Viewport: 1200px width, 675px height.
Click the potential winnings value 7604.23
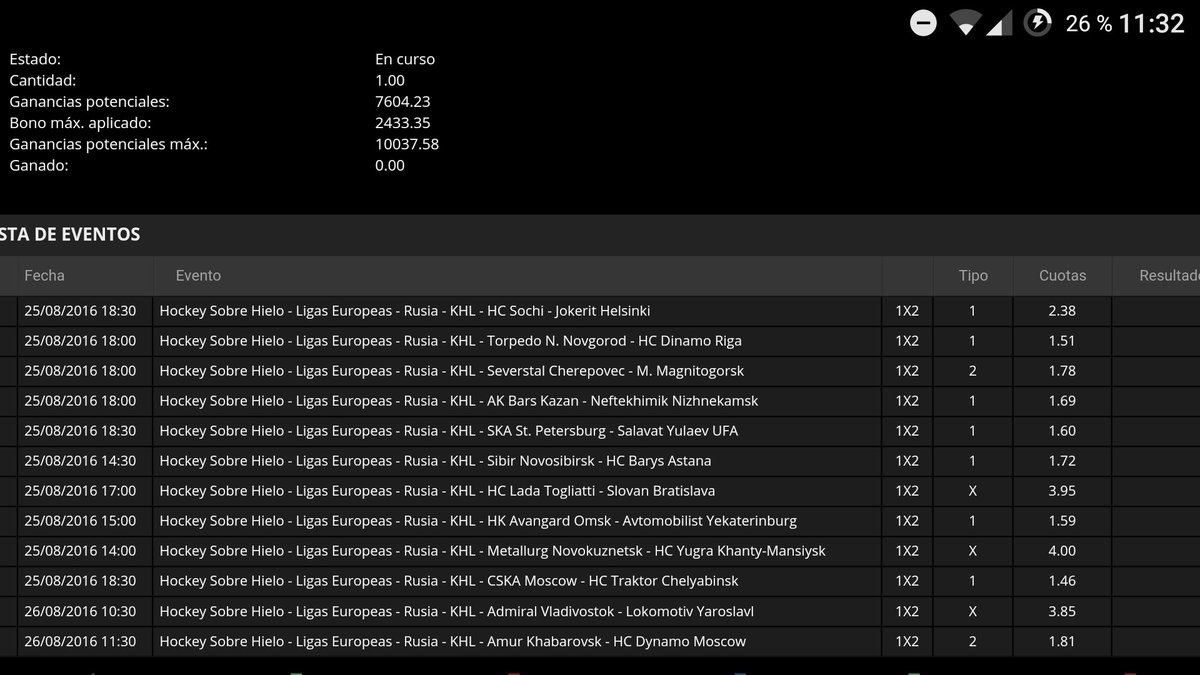(x=403, y=101)
